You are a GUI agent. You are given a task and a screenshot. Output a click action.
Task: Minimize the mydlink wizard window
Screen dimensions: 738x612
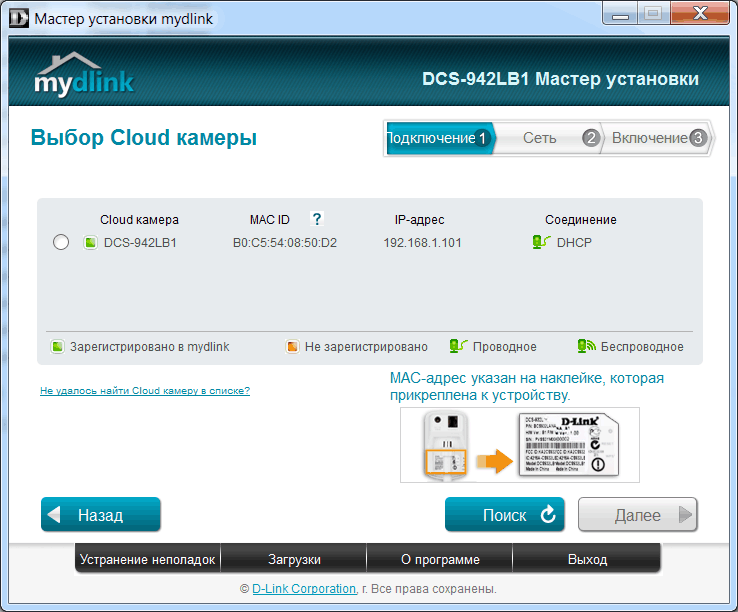click(x=620, y=13)
